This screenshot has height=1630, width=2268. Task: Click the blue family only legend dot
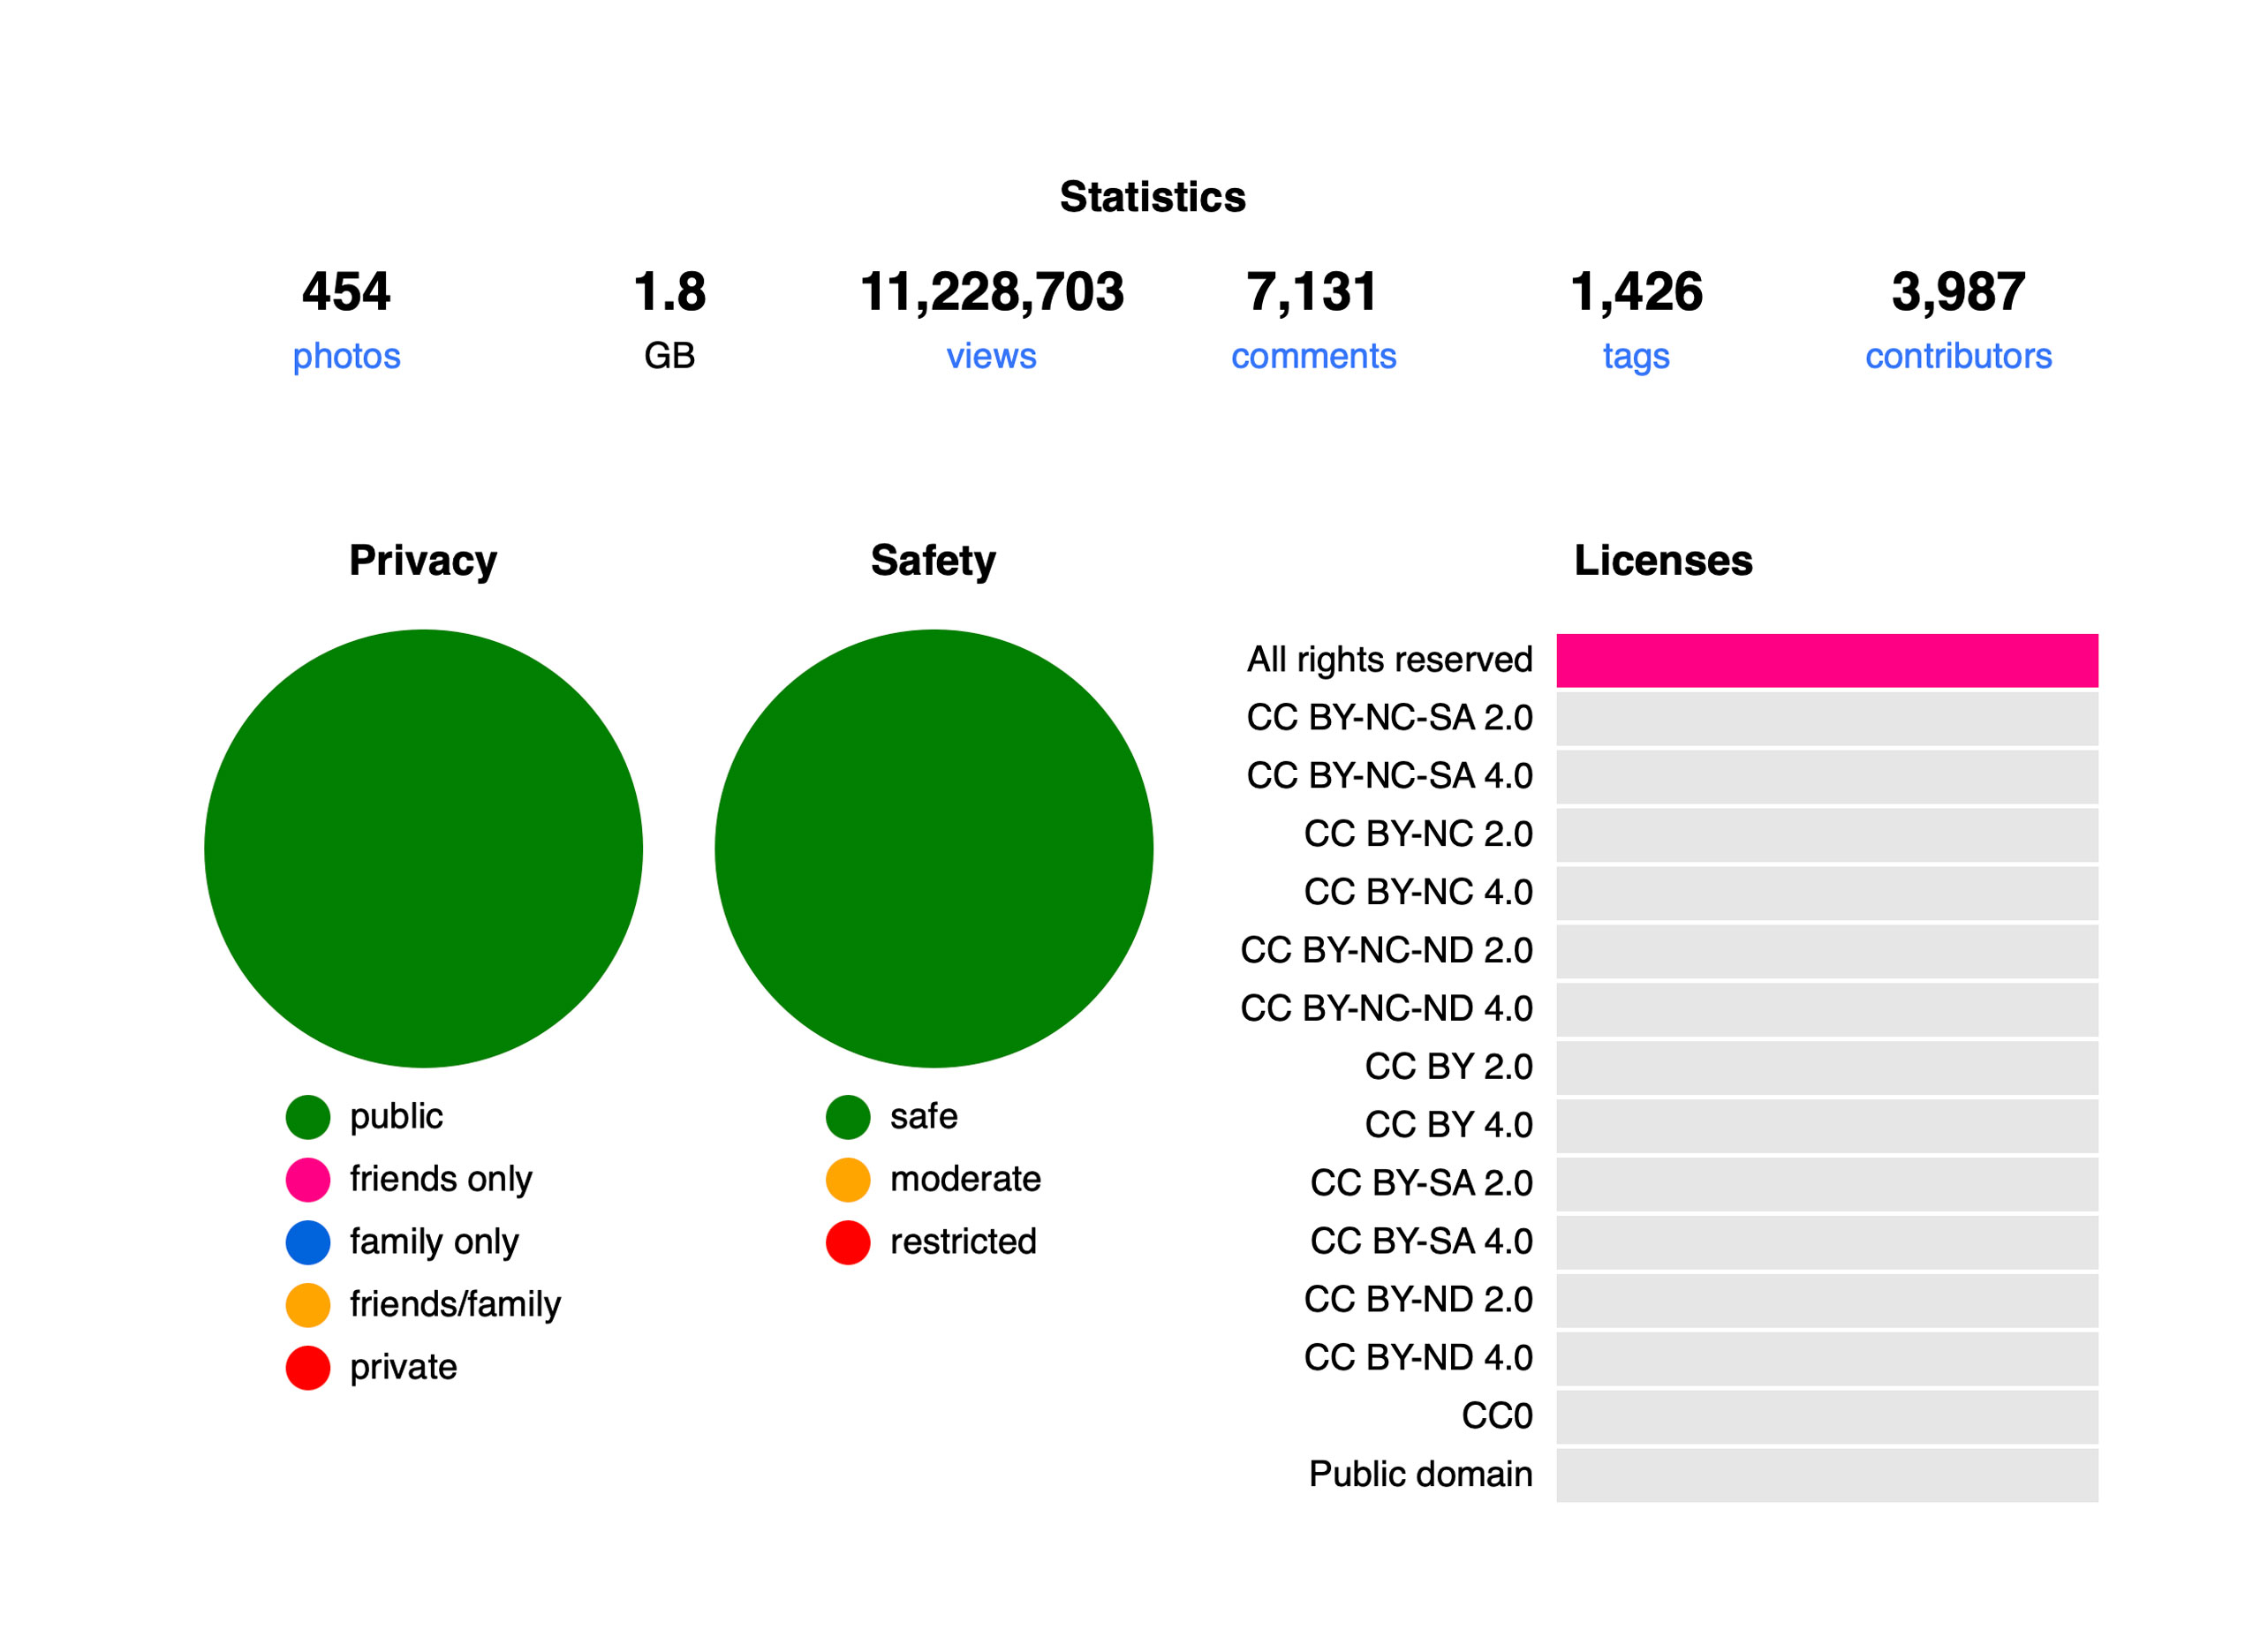(x=308, y=1242)
